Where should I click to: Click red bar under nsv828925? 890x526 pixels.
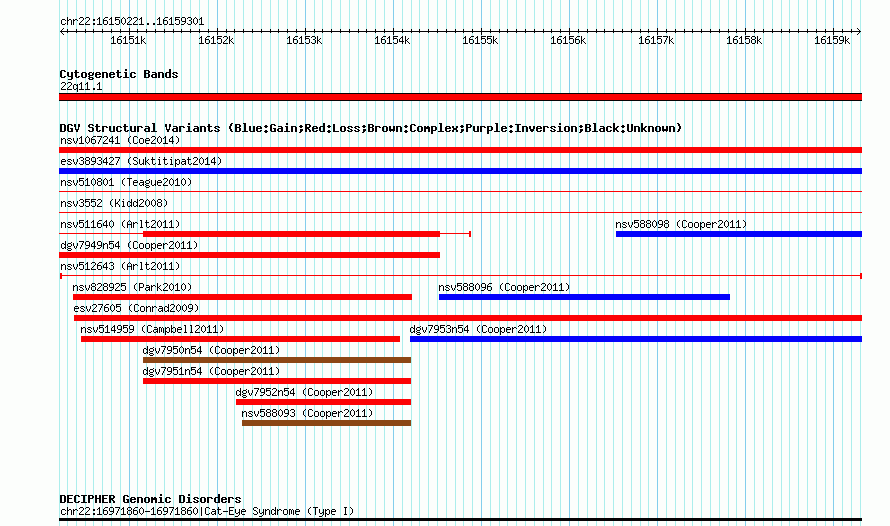click(x=242, y=297)
